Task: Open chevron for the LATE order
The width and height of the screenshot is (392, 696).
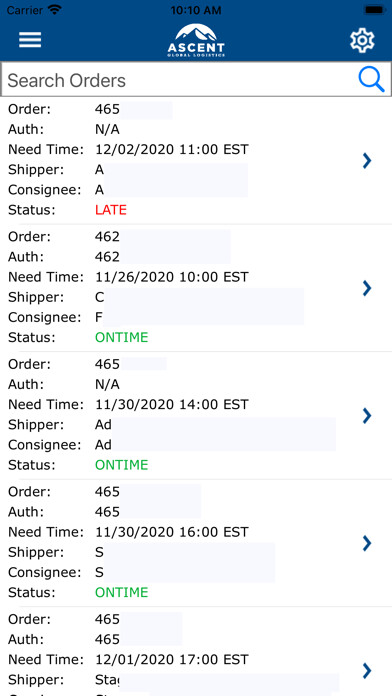Action: 367,161
